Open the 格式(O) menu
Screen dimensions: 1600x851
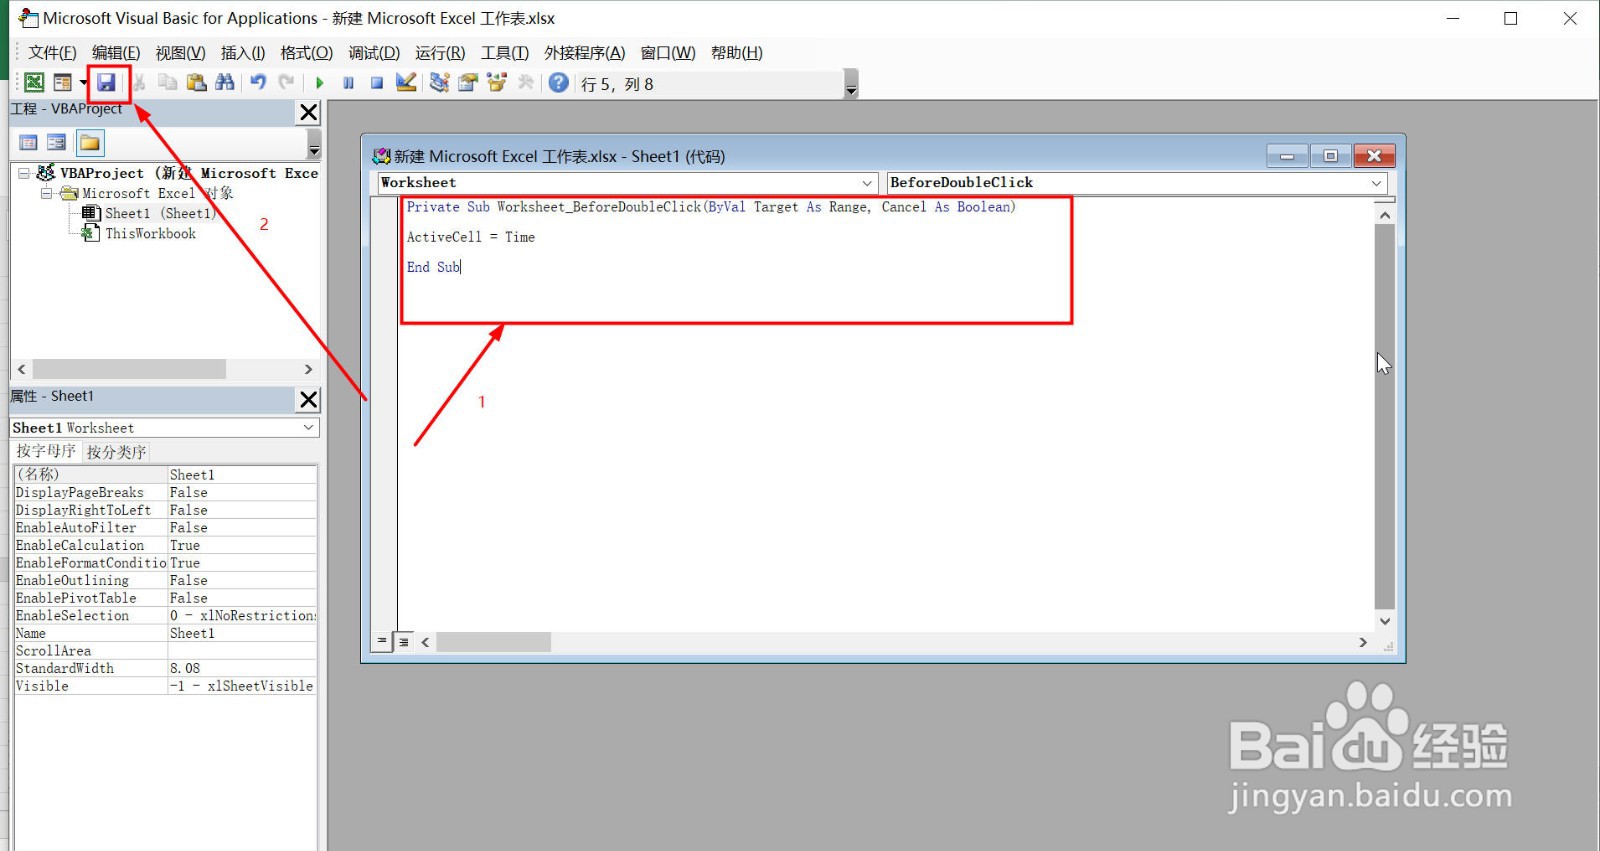(x=306, y=53)
